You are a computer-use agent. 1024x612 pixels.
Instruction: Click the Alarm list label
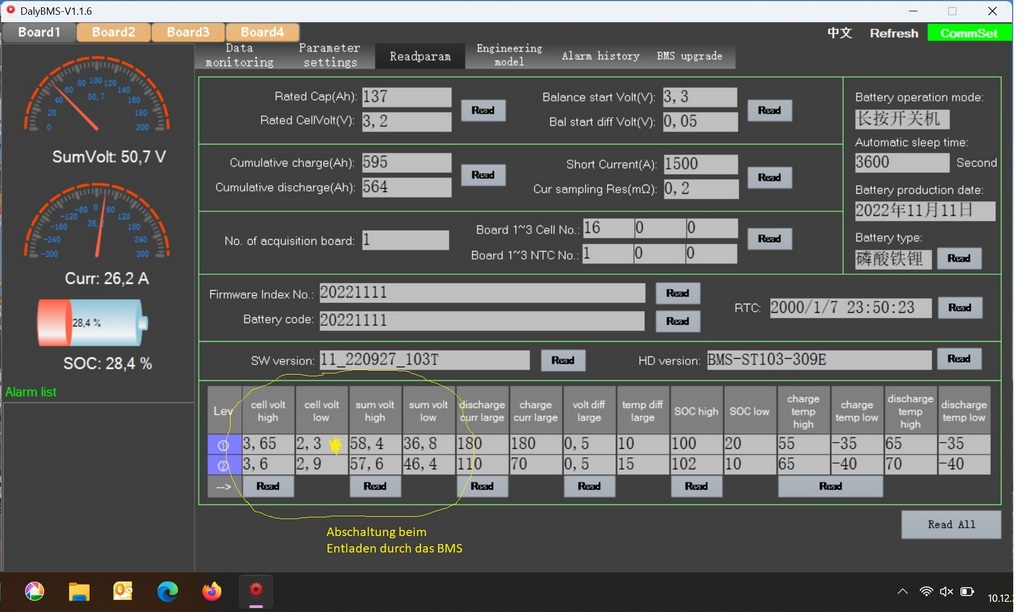(31, 392)
